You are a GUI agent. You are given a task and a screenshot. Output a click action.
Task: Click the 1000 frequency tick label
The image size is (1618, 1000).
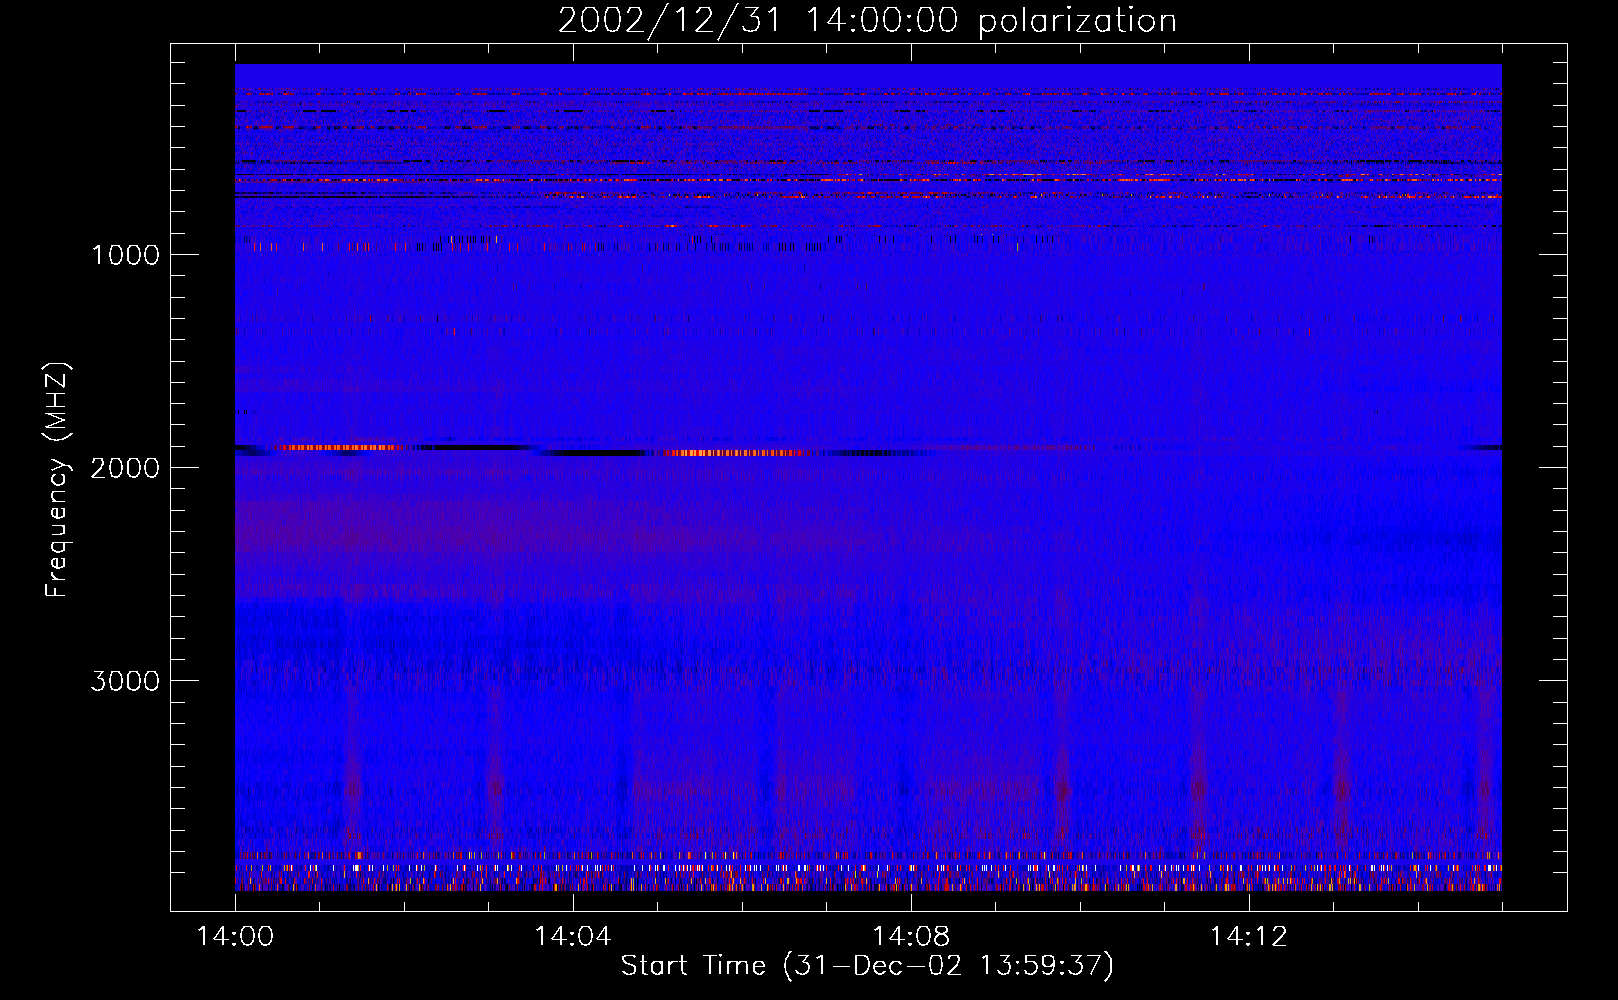pyautogui.click(x=125, y=255)
